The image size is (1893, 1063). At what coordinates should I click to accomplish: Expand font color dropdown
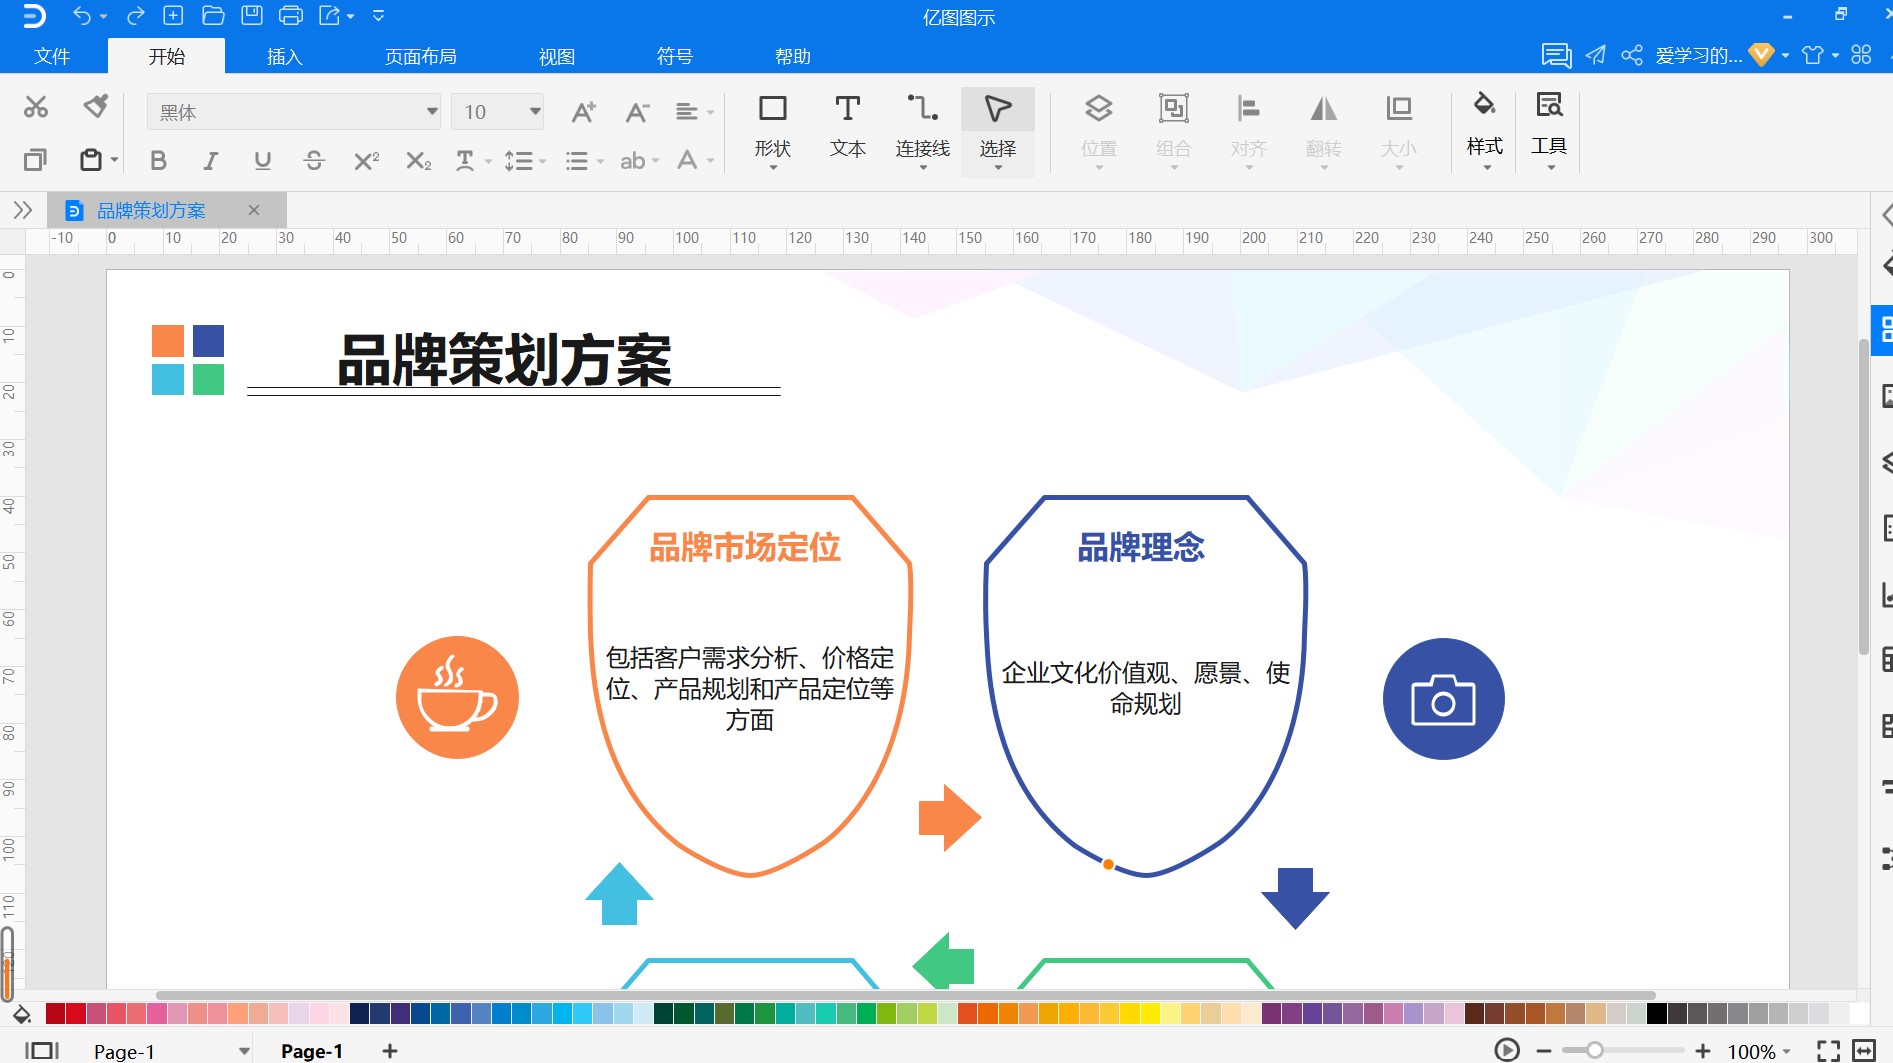pos(711,160)
